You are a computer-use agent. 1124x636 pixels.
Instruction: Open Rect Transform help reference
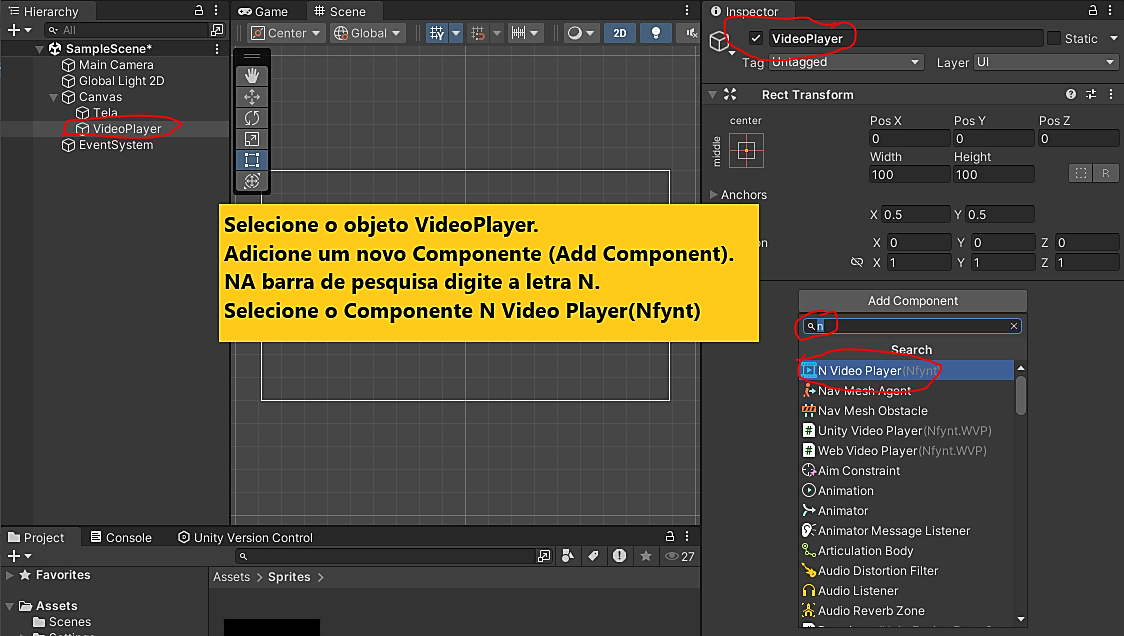click(1071, 94)
